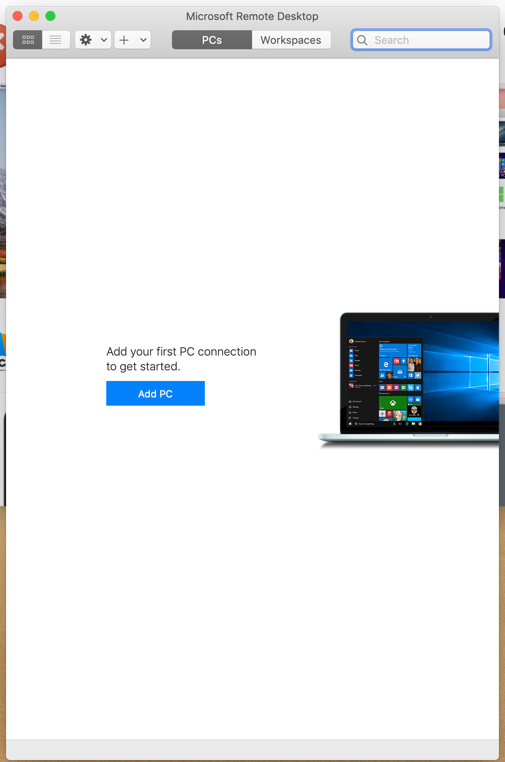Image resolution: width=505 pixels, height=762 pixels.
Task: Close the Microsoft Remote Desktop window
Action: tap(17, 16)
